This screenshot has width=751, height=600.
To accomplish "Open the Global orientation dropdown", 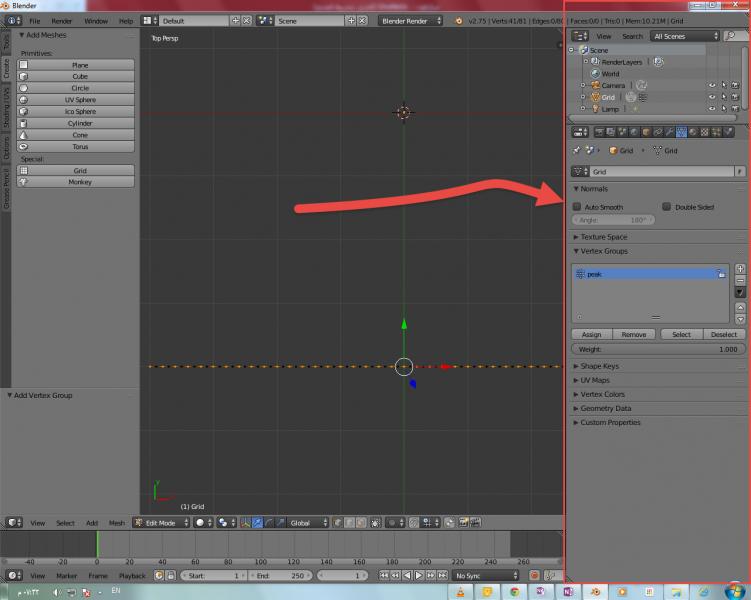I will click(x=308, y=522).
